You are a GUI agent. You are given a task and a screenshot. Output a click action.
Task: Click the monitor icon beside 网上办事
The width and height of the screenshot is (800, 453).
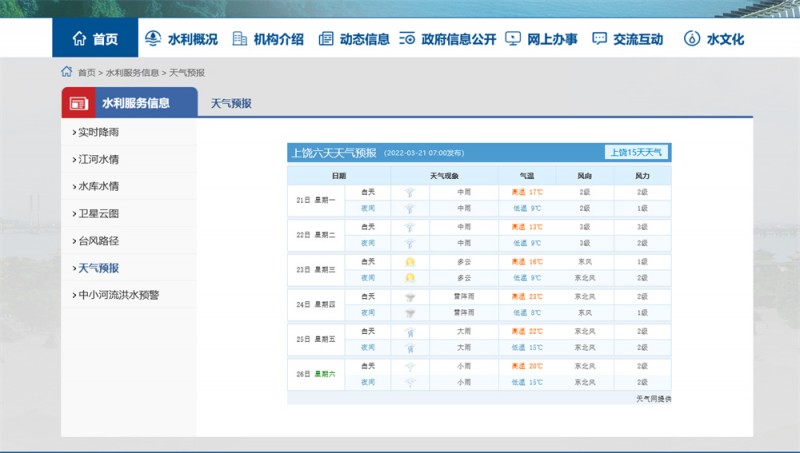pos(513,38)
